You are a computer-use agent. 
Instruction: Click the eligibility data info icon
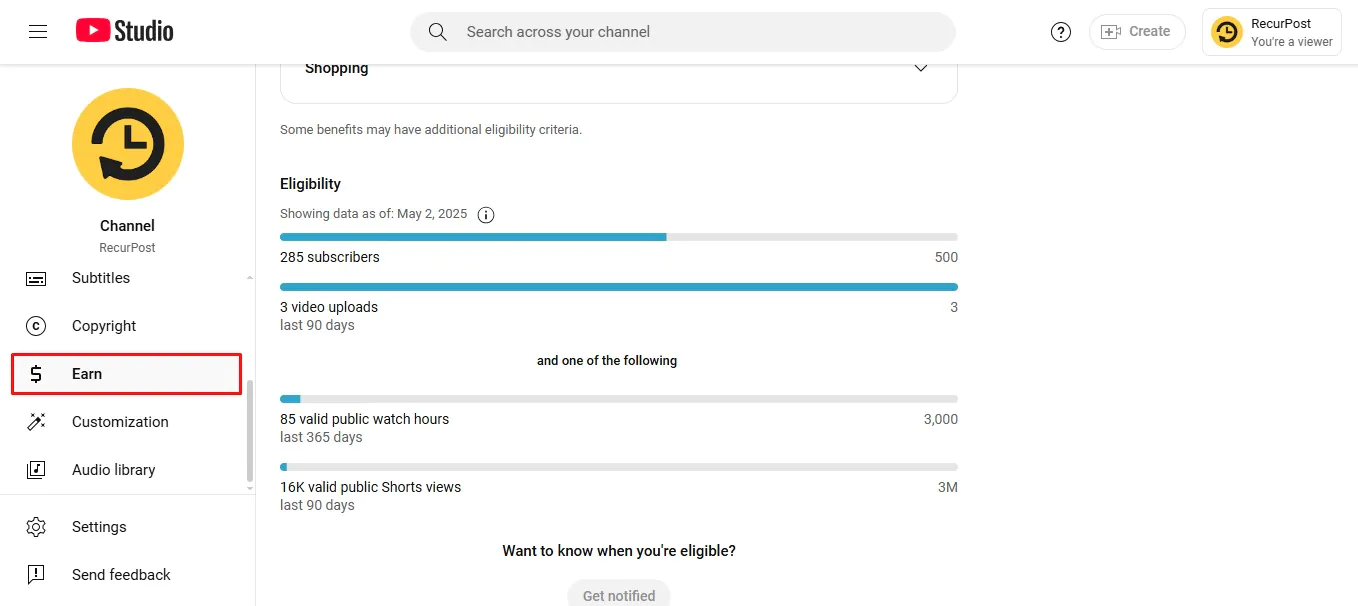486,214
